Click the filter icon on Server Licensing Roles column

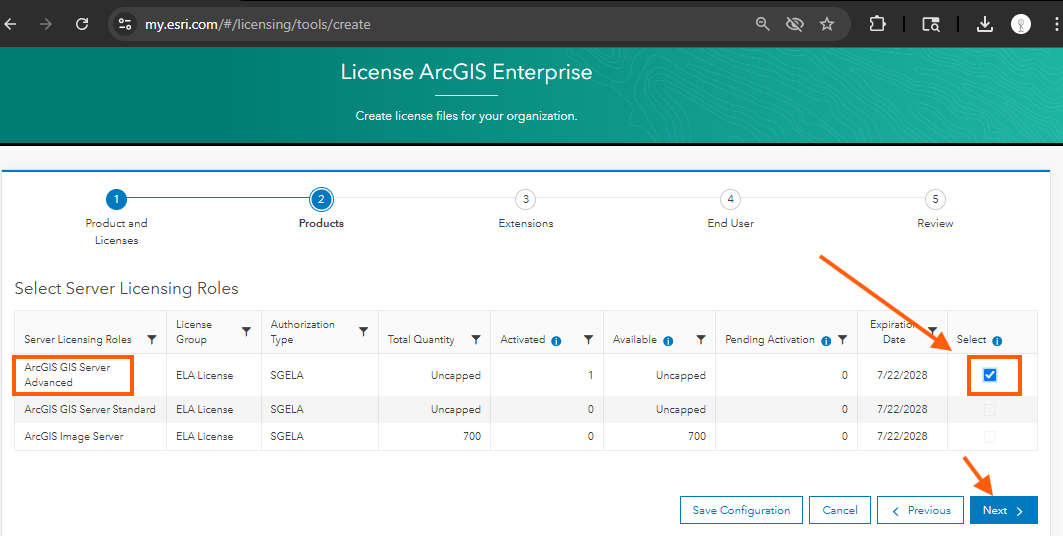click(152, 340)
